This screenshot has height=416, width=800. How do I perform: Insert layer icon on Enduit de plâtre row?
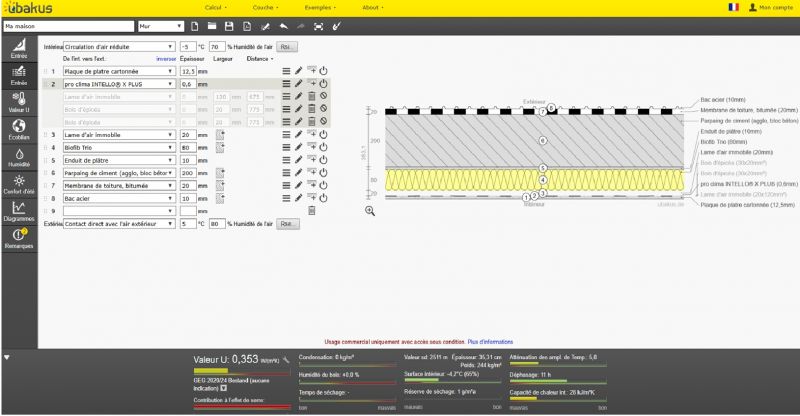point(311,160)
